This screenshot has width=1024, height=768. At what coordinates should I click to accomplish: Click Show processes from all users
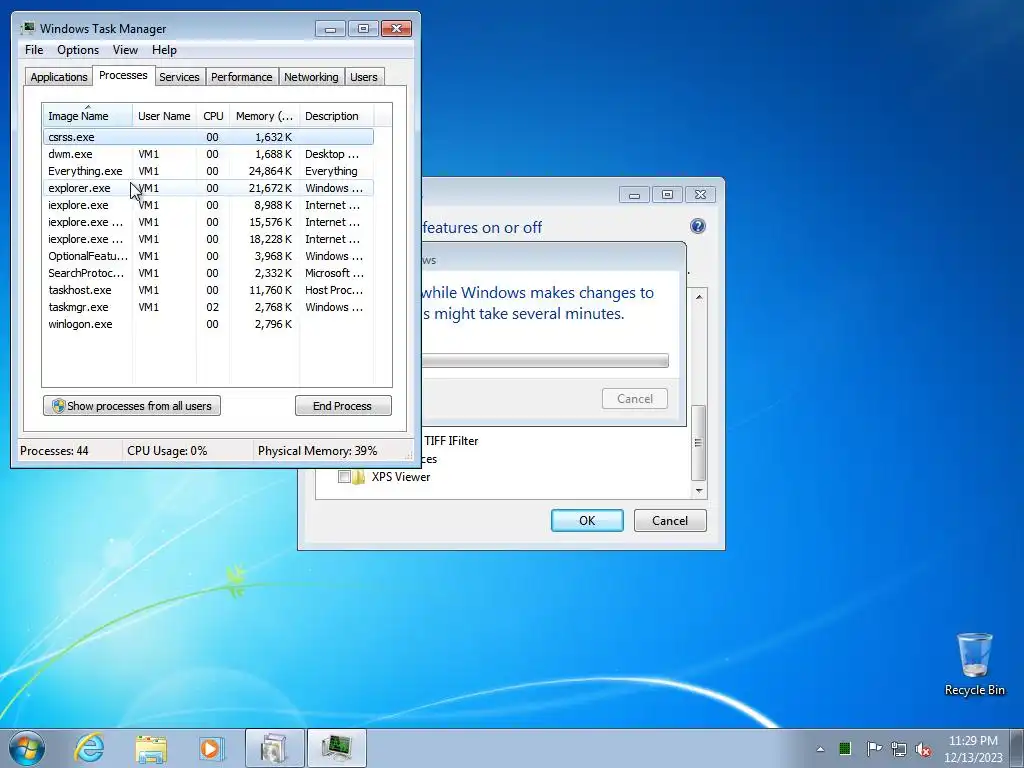click(x=132, y=406)
